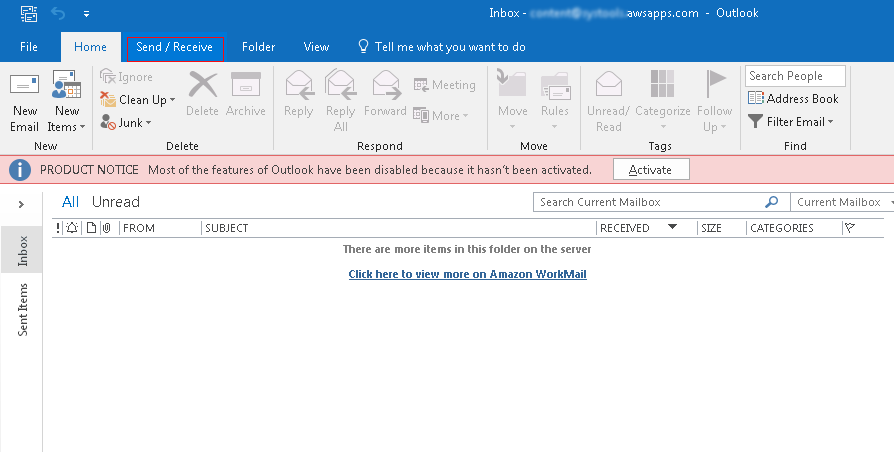Click the Unread/Read envelope icon
894x452 pixels.
point(608,84)
